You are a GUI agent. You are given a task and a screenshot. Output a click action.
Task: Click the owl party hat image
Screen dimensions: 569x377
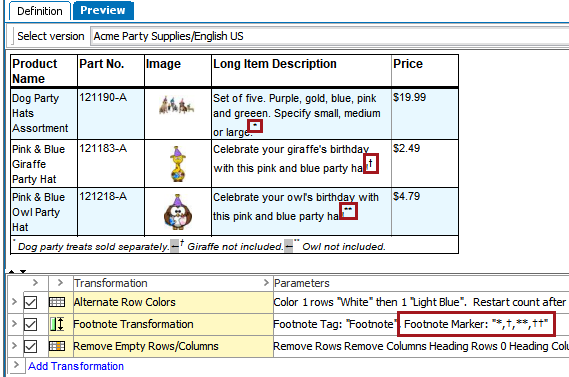point(177,212)
